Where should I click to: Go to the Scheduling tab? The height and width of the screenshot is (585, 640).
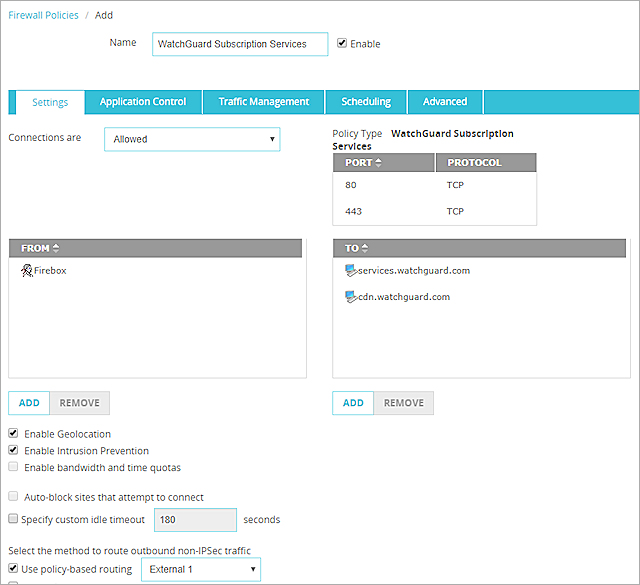coord(366,102)
